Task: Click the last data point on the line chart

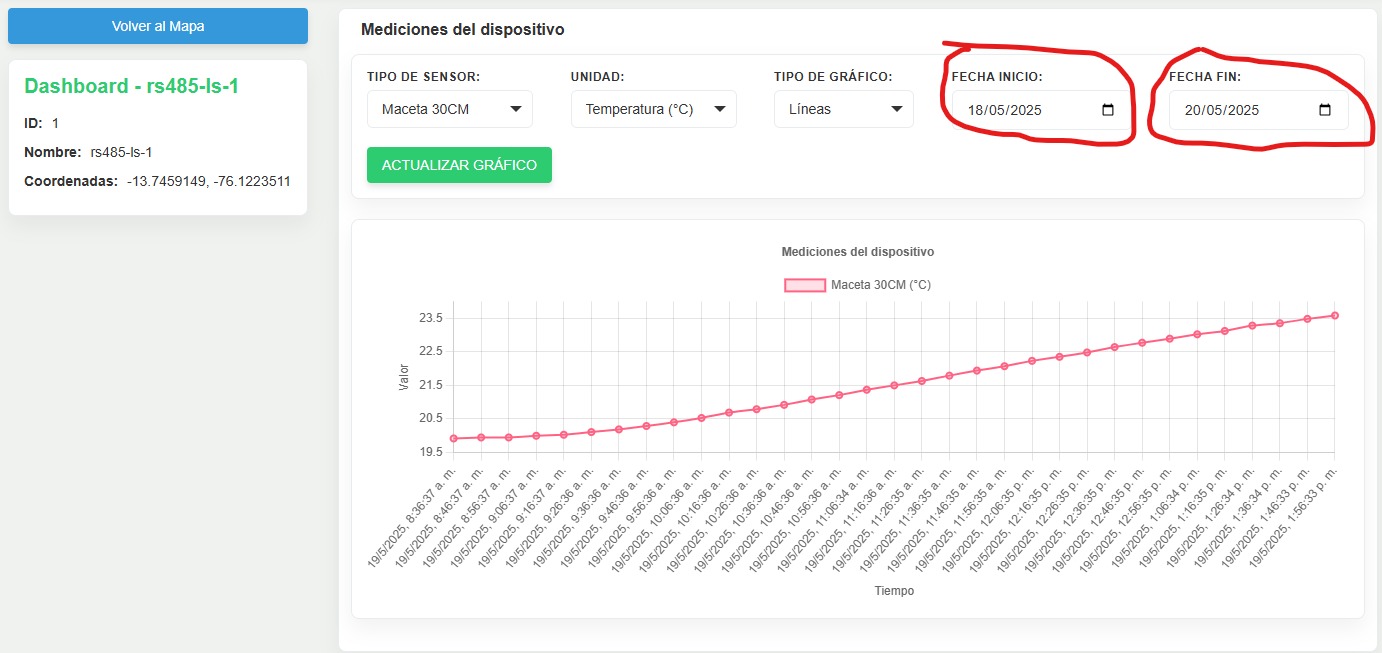Action: click(x=1336, y=314)
